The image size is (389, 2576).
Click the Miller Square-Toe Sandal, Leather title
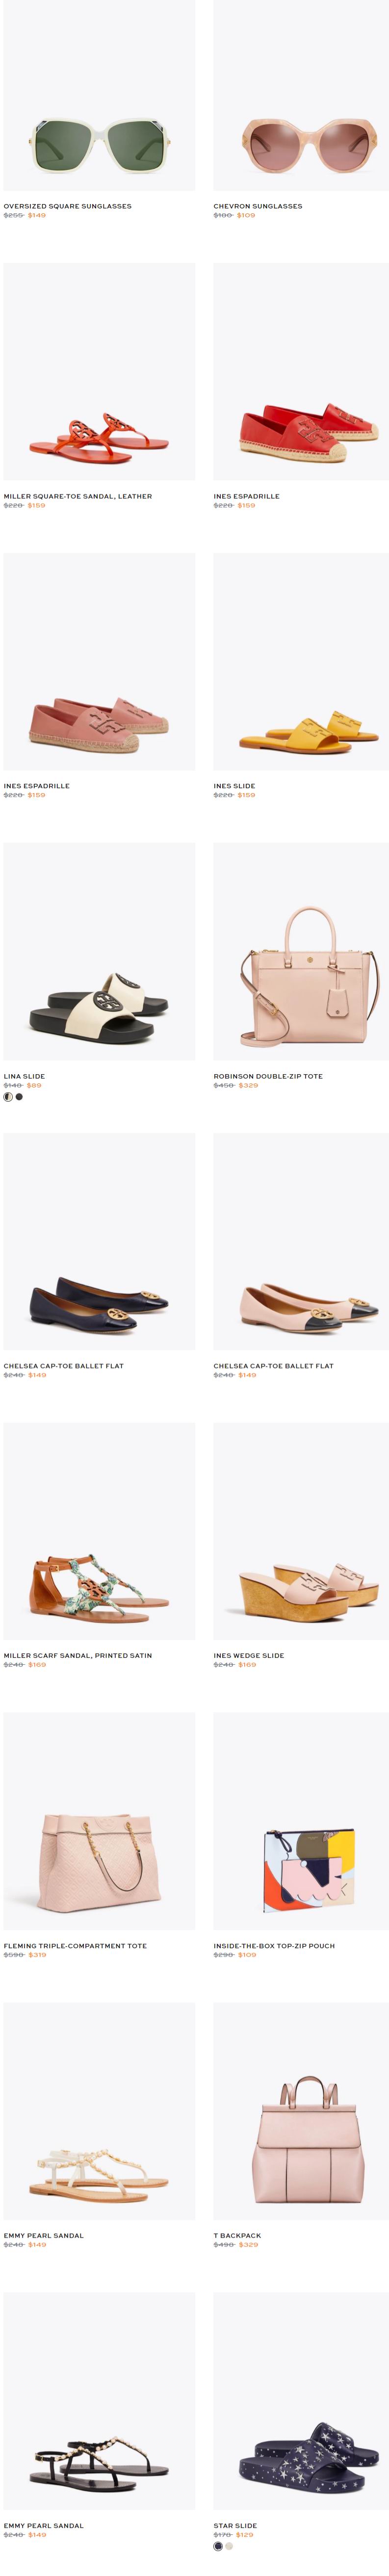78,496
